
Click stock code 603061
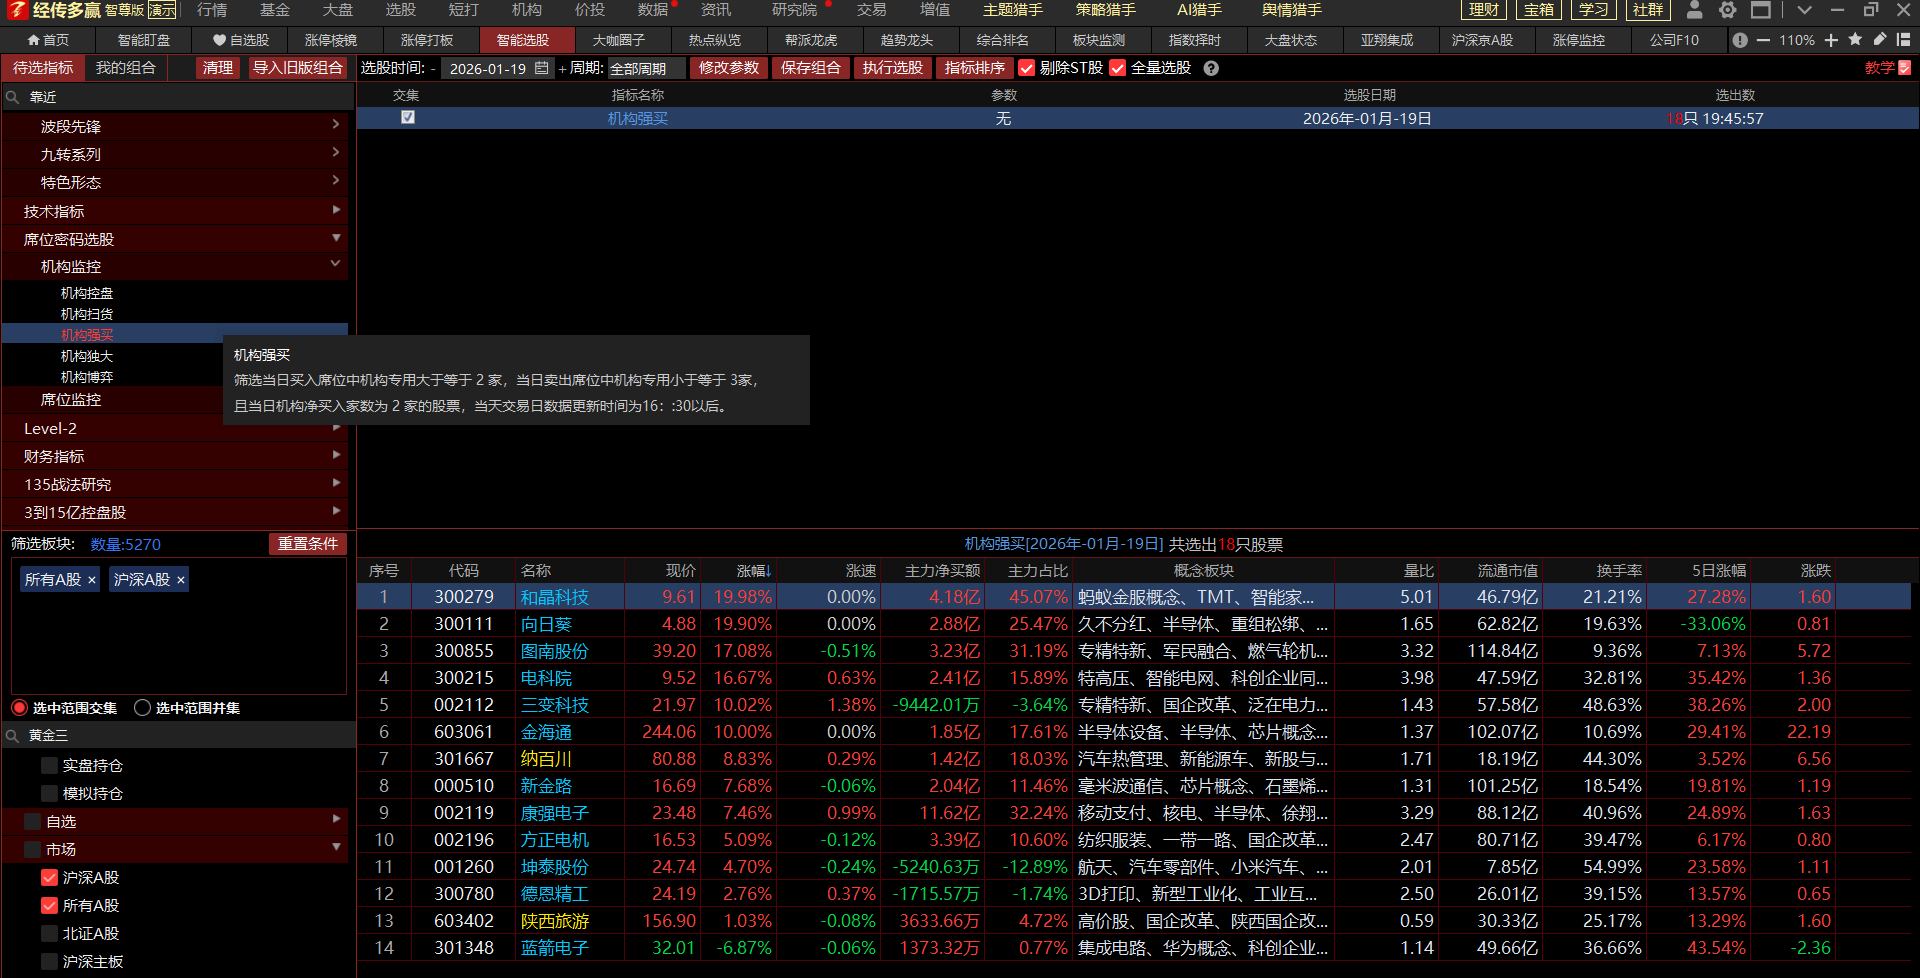tap(464, 732)
